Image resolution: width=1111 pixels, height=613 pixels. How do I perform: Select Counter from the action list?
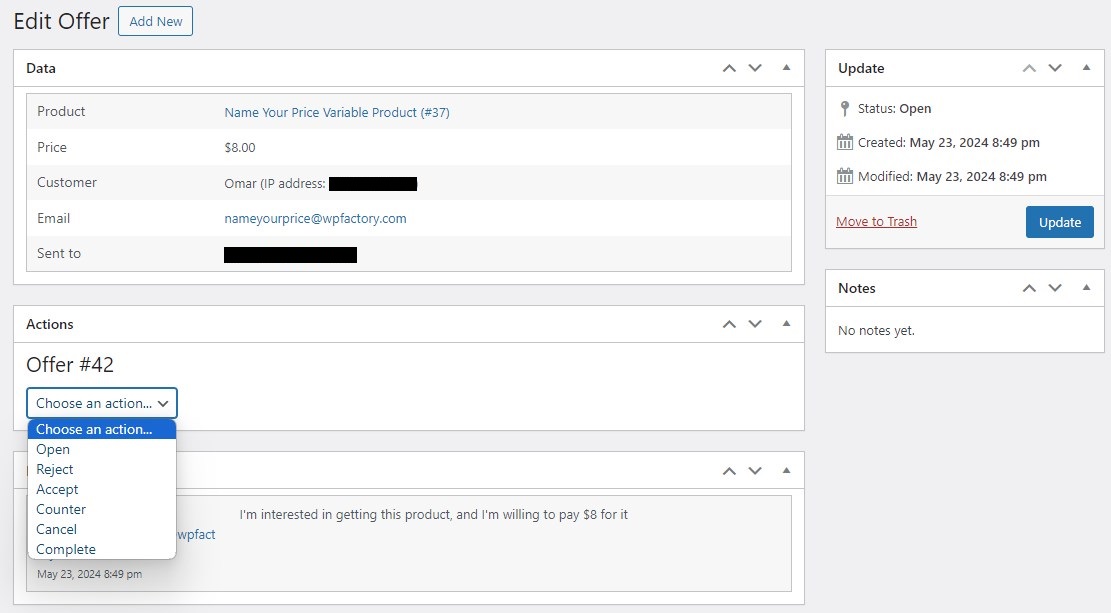(60, 509)
